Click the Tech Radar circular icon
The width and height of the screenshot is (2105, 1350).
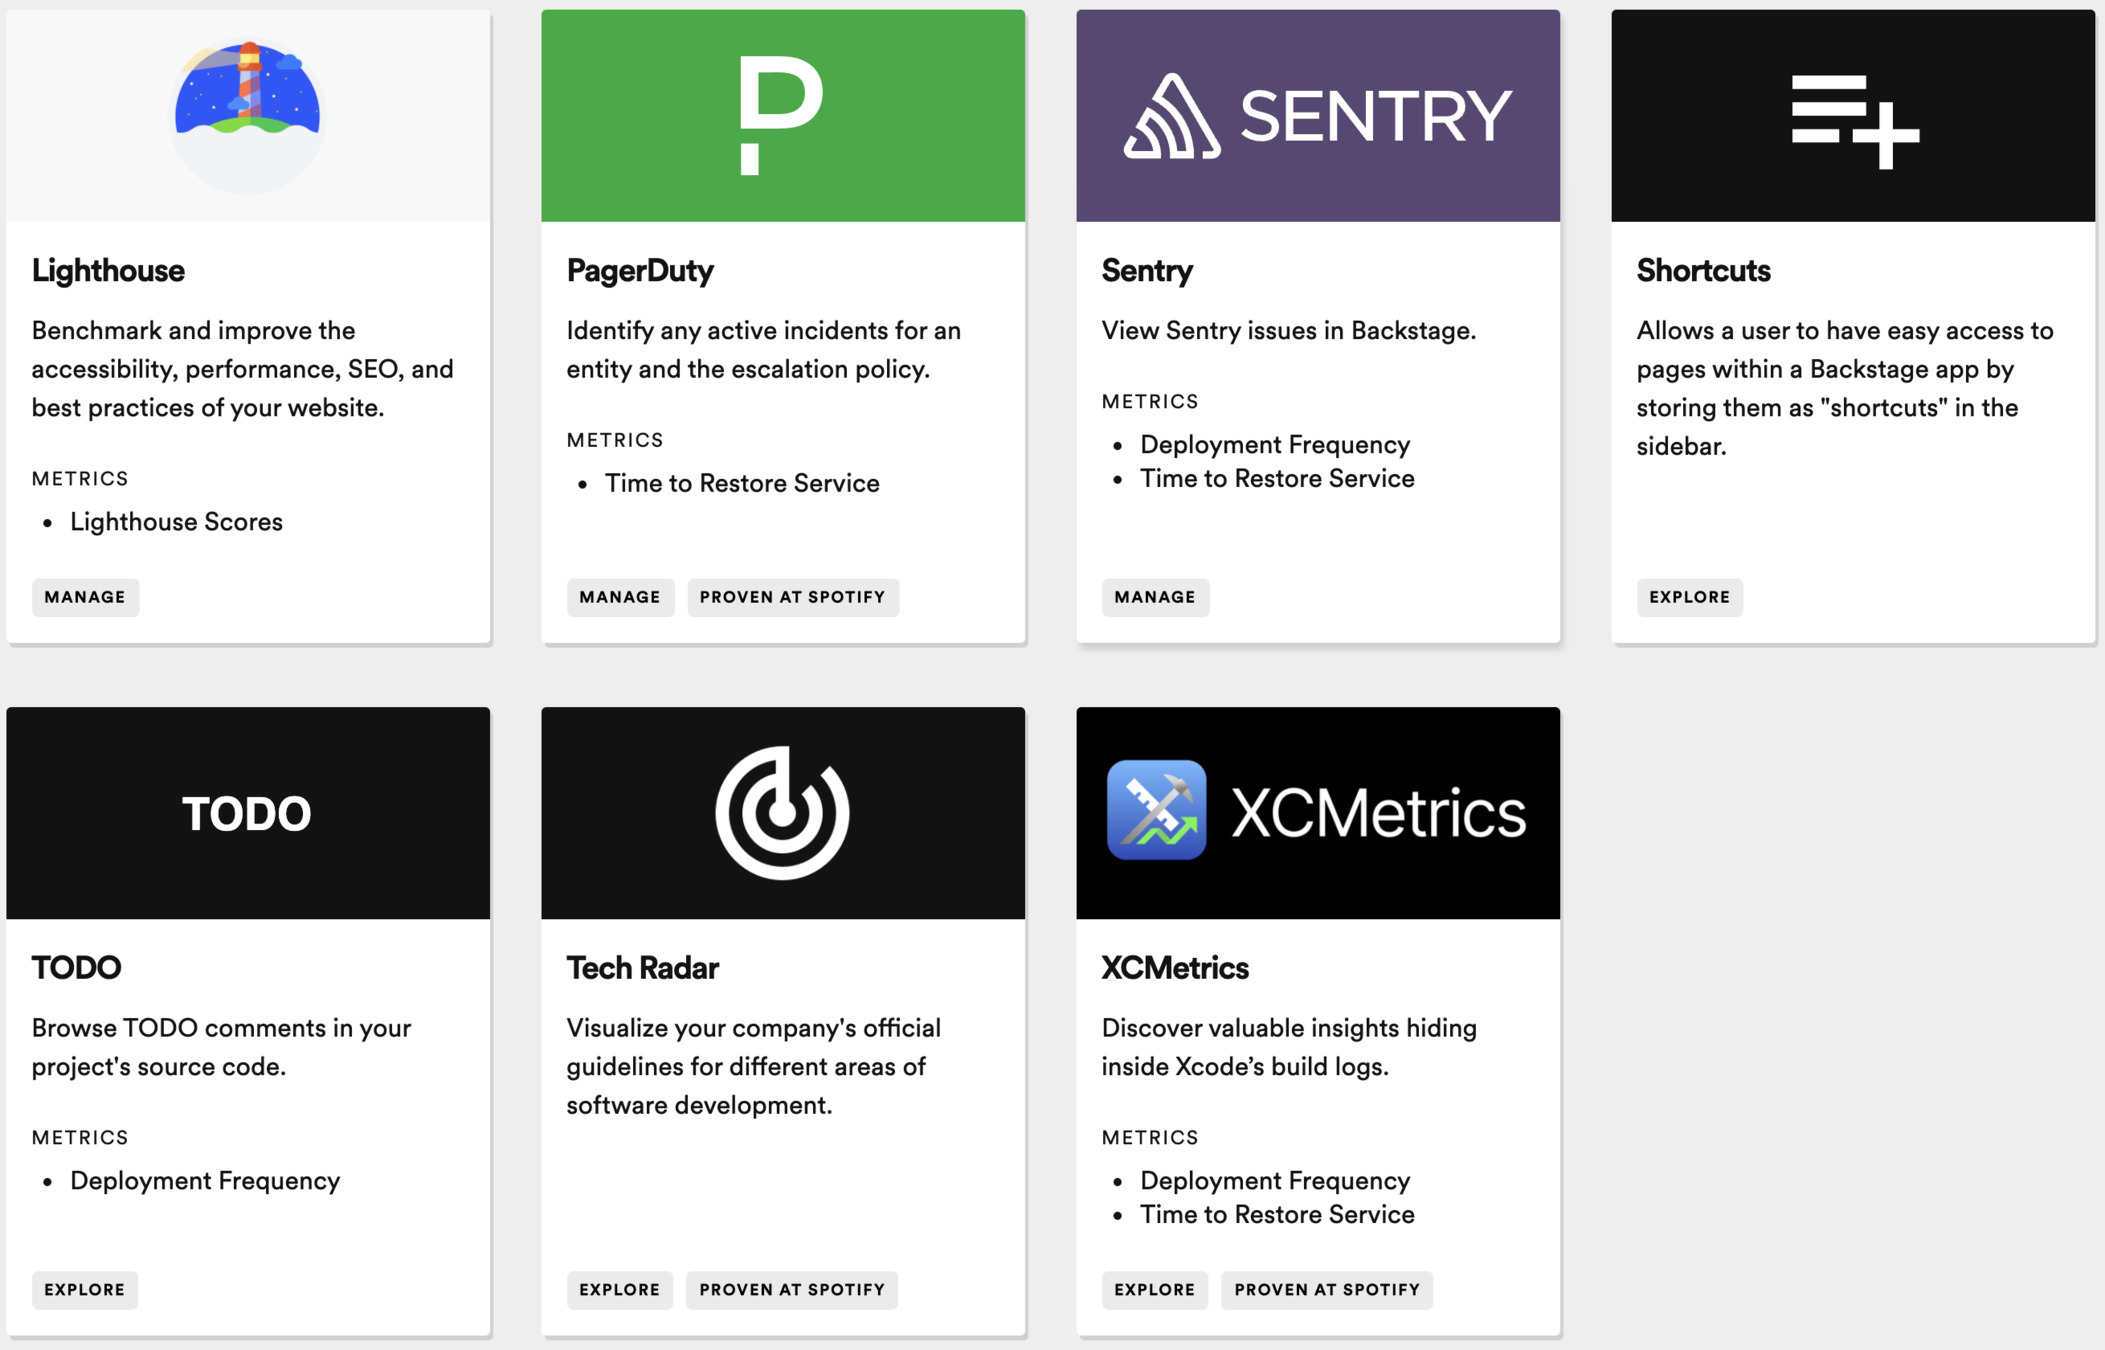tap(782, 813)
